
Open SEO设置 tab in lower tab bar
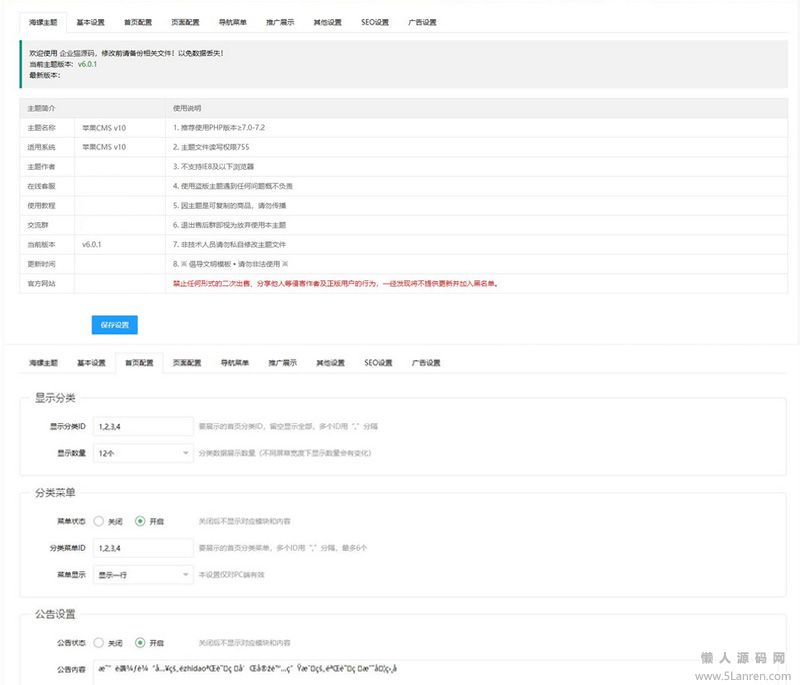[378, 363]
